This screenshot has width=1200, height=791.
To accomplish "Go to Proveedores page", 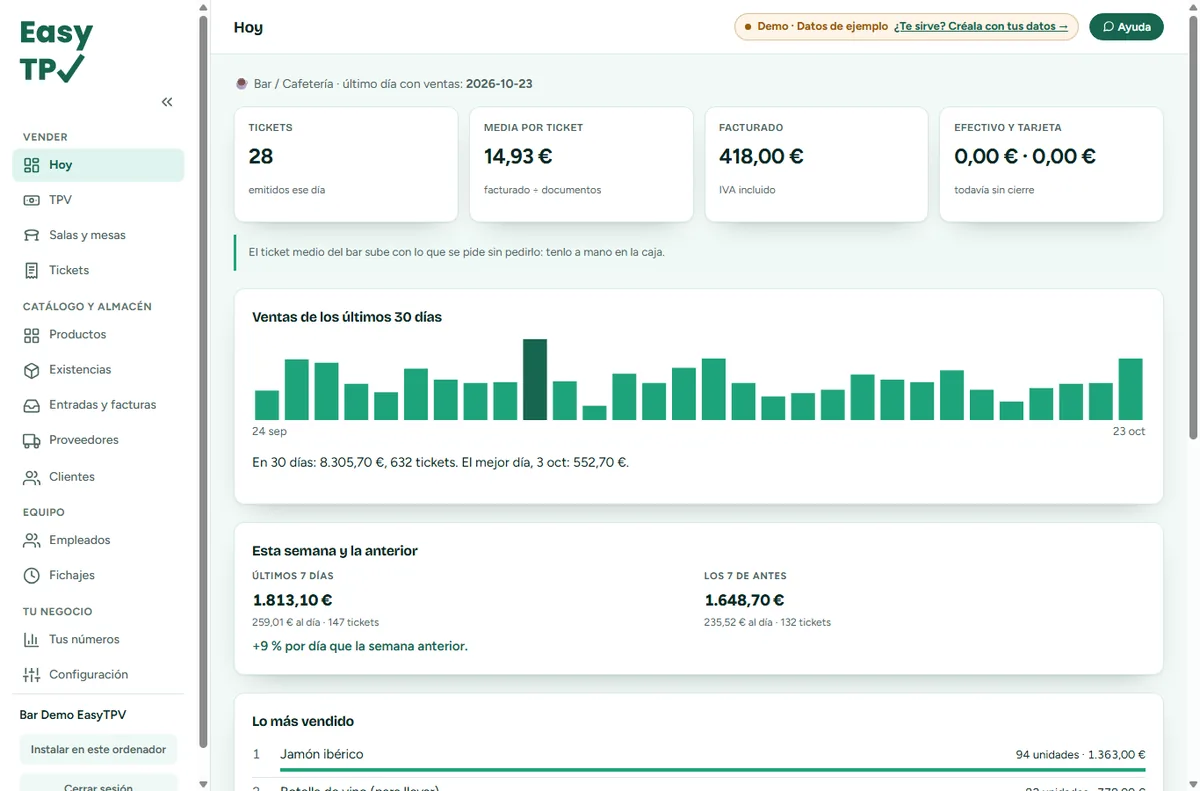I will coord(98,440).
